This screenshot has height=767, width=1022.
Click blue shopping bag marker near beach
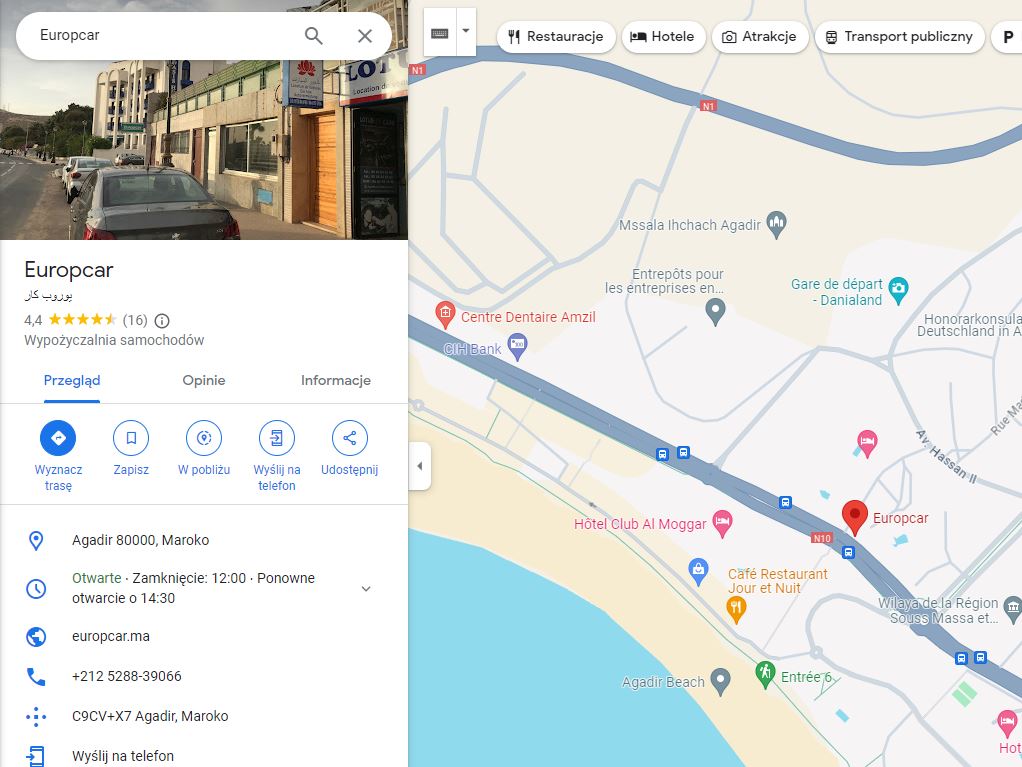[699, 572]
